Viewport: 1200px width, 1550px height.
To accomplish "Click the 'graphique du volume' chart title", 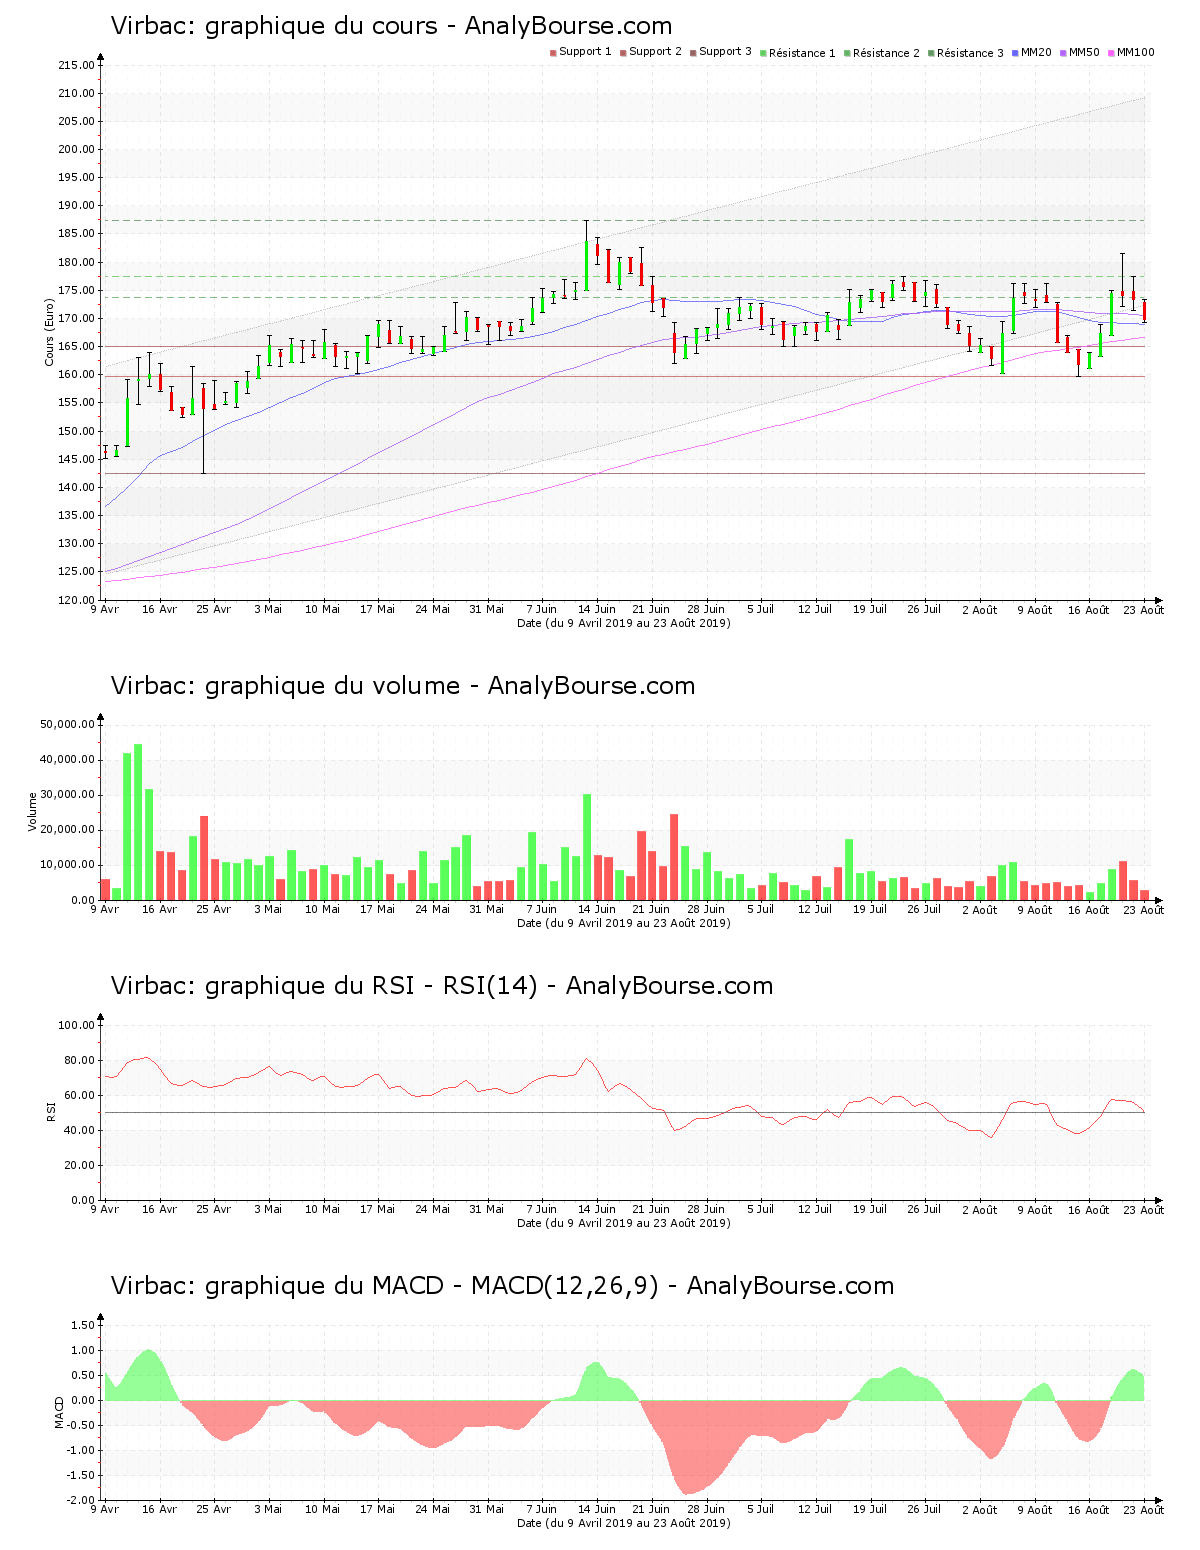I will [402, 686].
